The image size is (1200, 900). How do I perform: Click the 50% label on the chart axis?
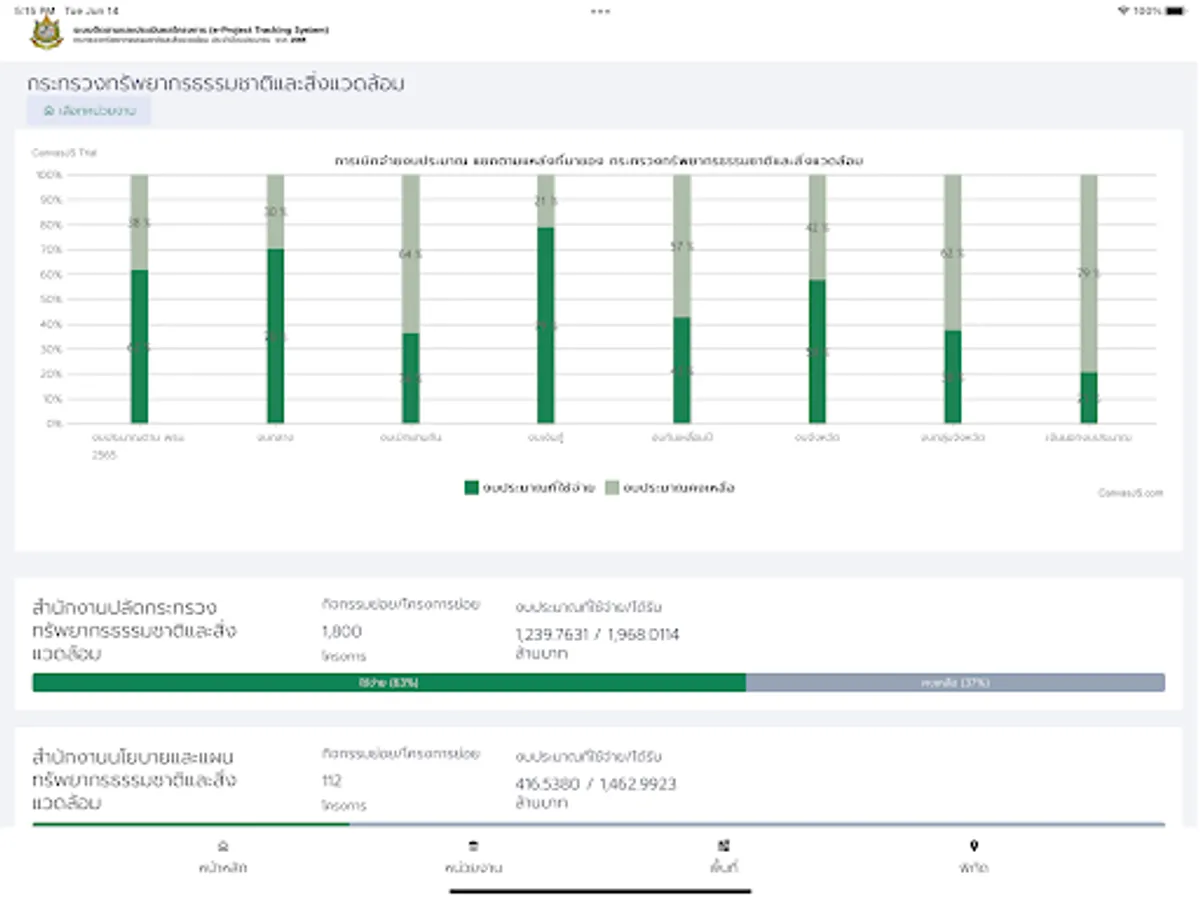[x=52, y=299]
